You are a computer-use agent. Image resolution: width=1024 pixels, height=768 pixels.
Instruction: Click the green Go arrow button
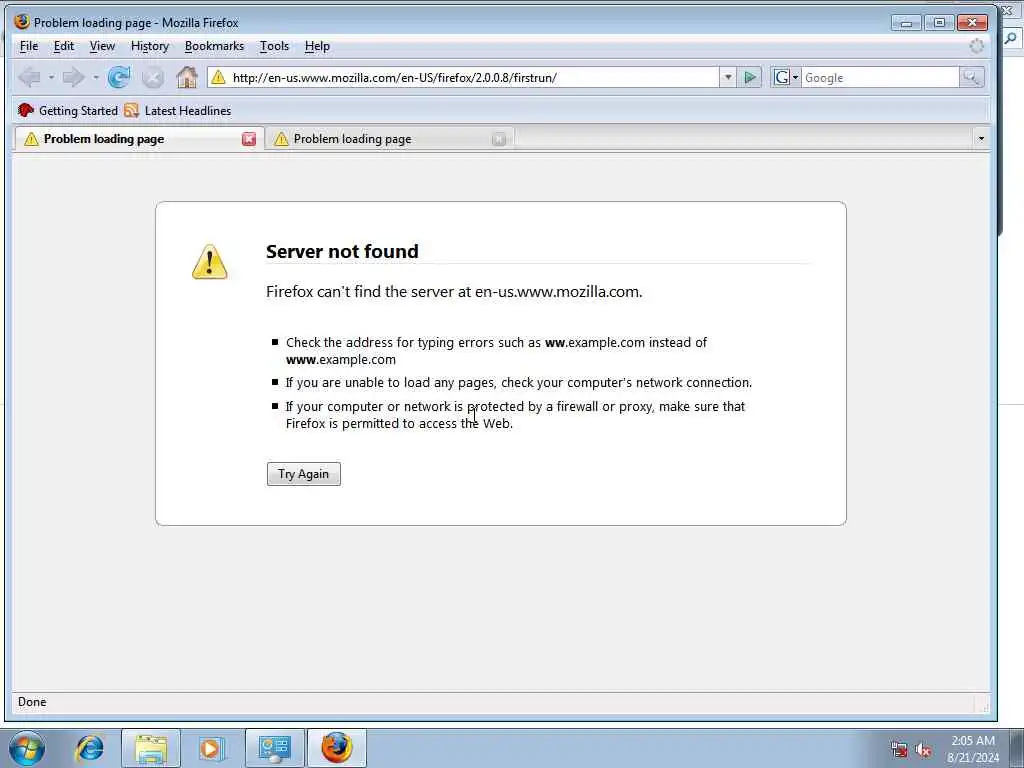pos(750,78)
